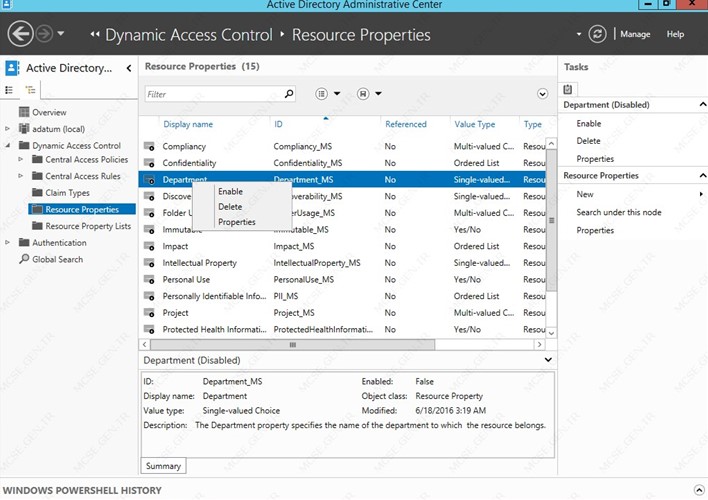The height and width of the screenshot is (500, 708).
Task: Click the PII_MS ID cell
Action: [x=285, y=296]
